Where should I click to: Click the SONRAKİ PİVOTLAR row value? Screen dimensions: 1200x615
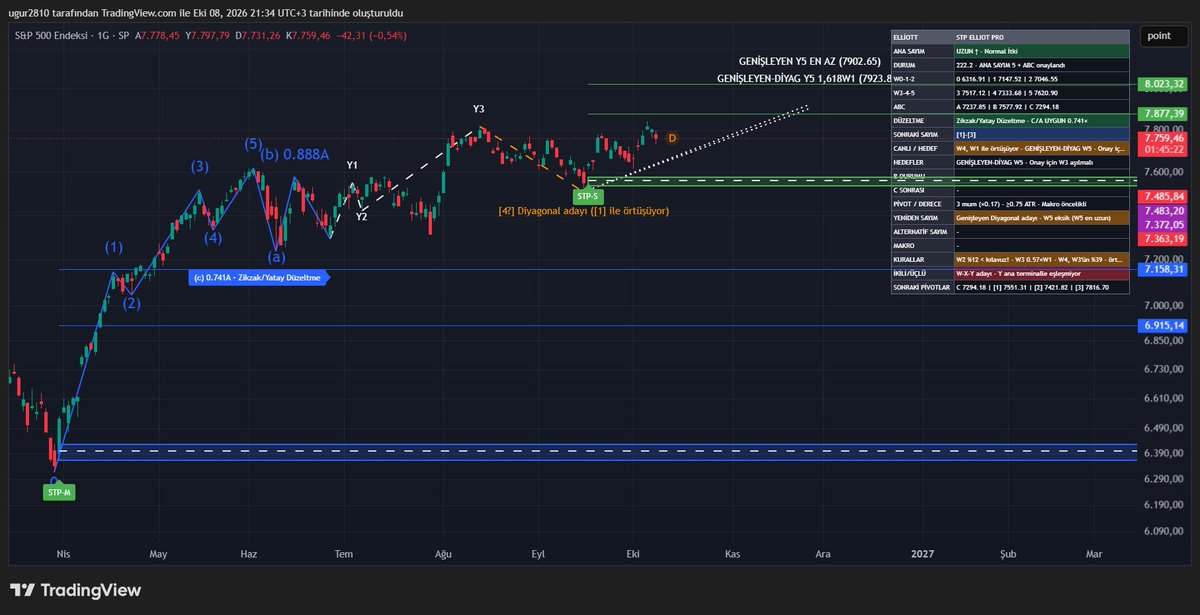(x=1041, y=287)
